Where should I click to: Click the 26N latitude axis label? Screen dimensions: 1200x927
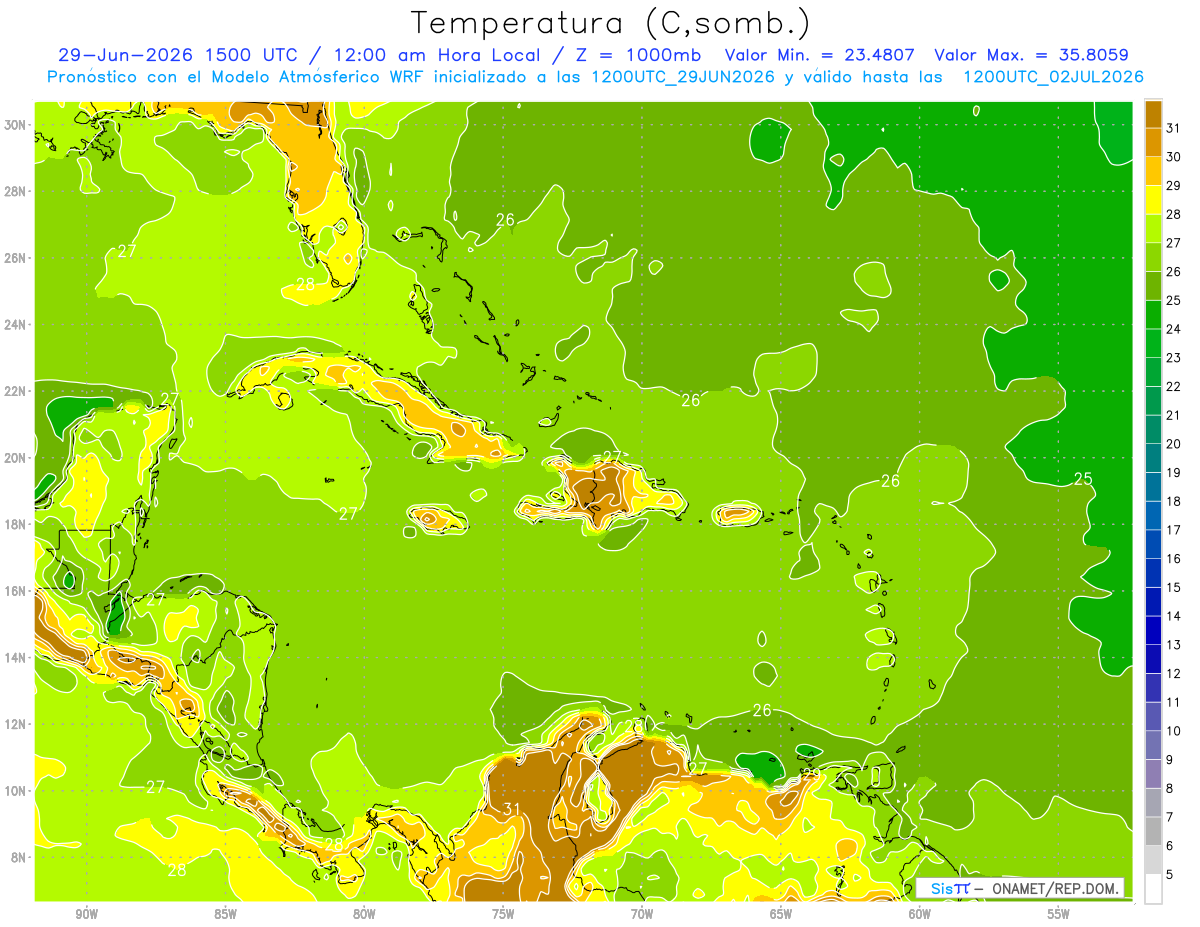point(17,258)
